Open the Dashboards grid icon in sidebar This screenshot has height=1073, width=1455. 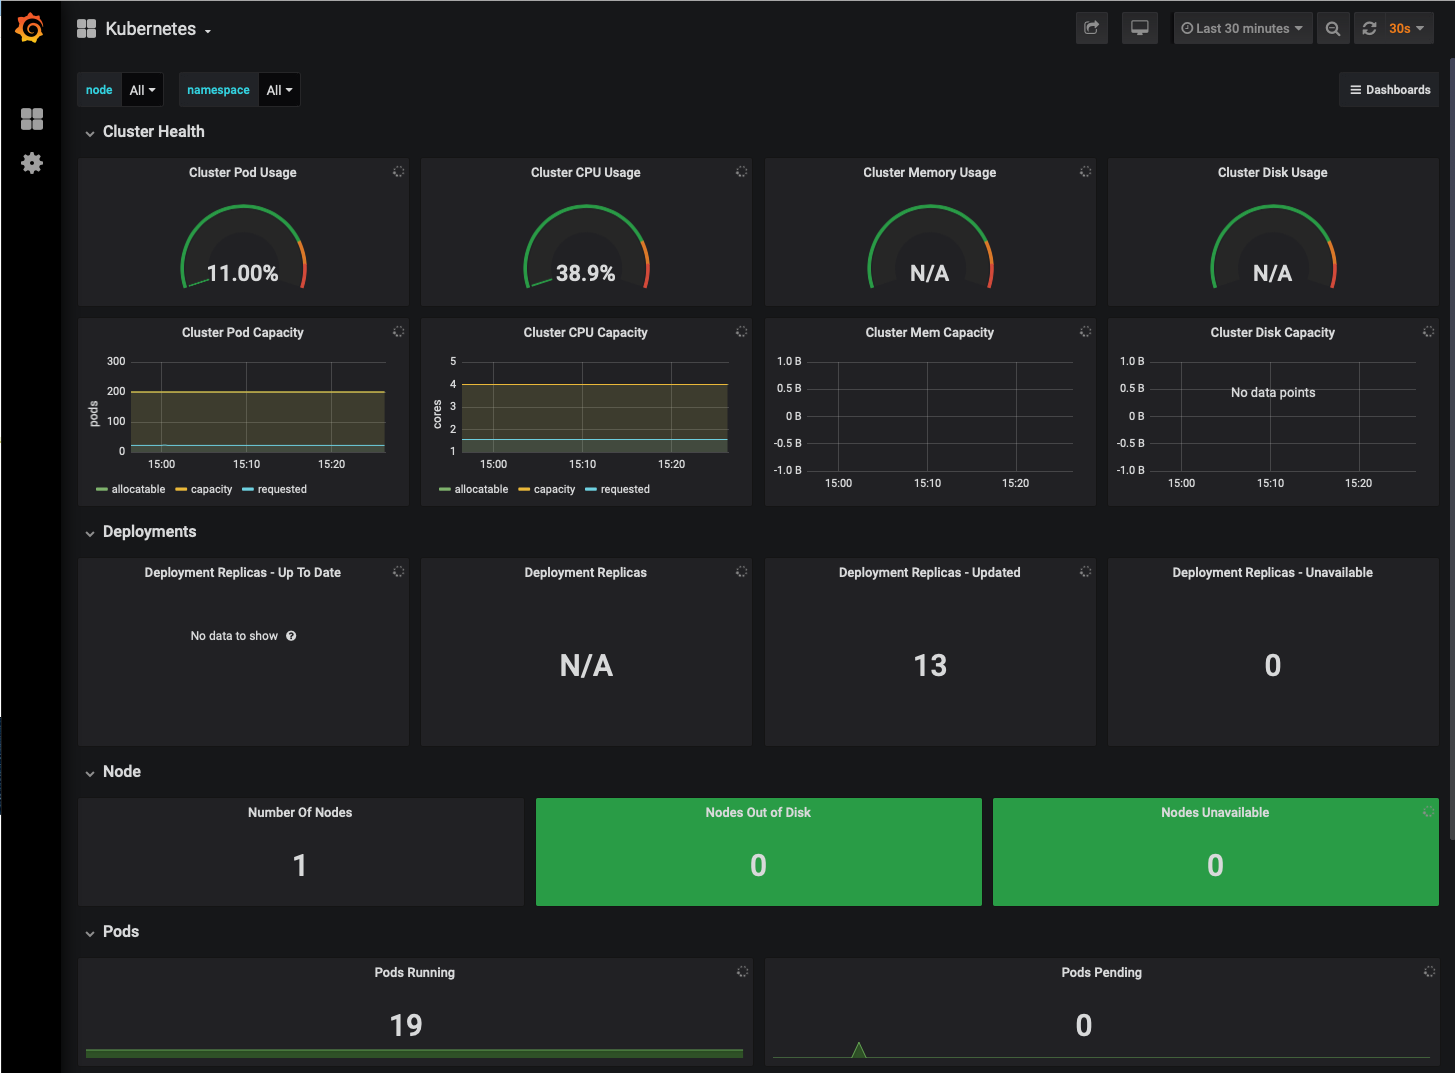(32, 119)
